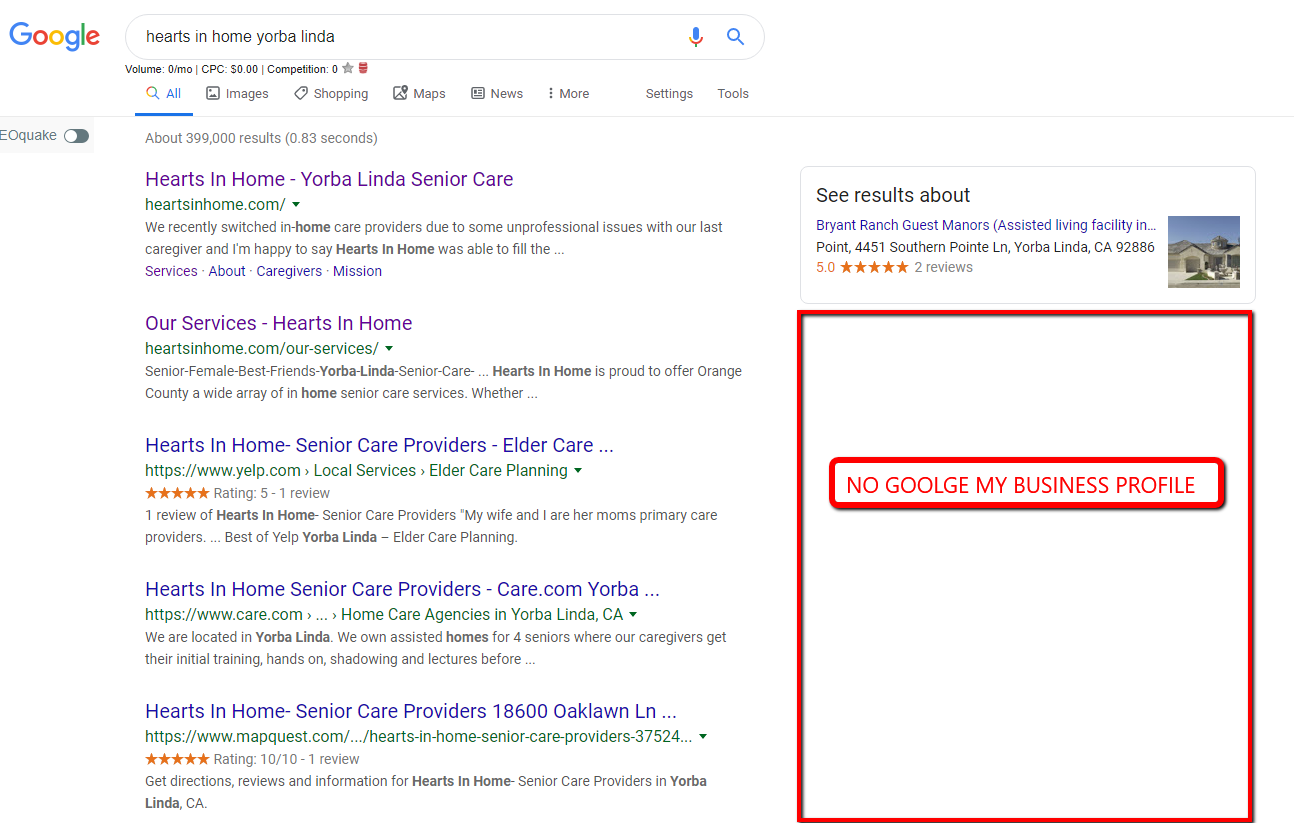Click the blue search magnifier button
This screenshot has width=1294, height=823.
pos(735,37)
